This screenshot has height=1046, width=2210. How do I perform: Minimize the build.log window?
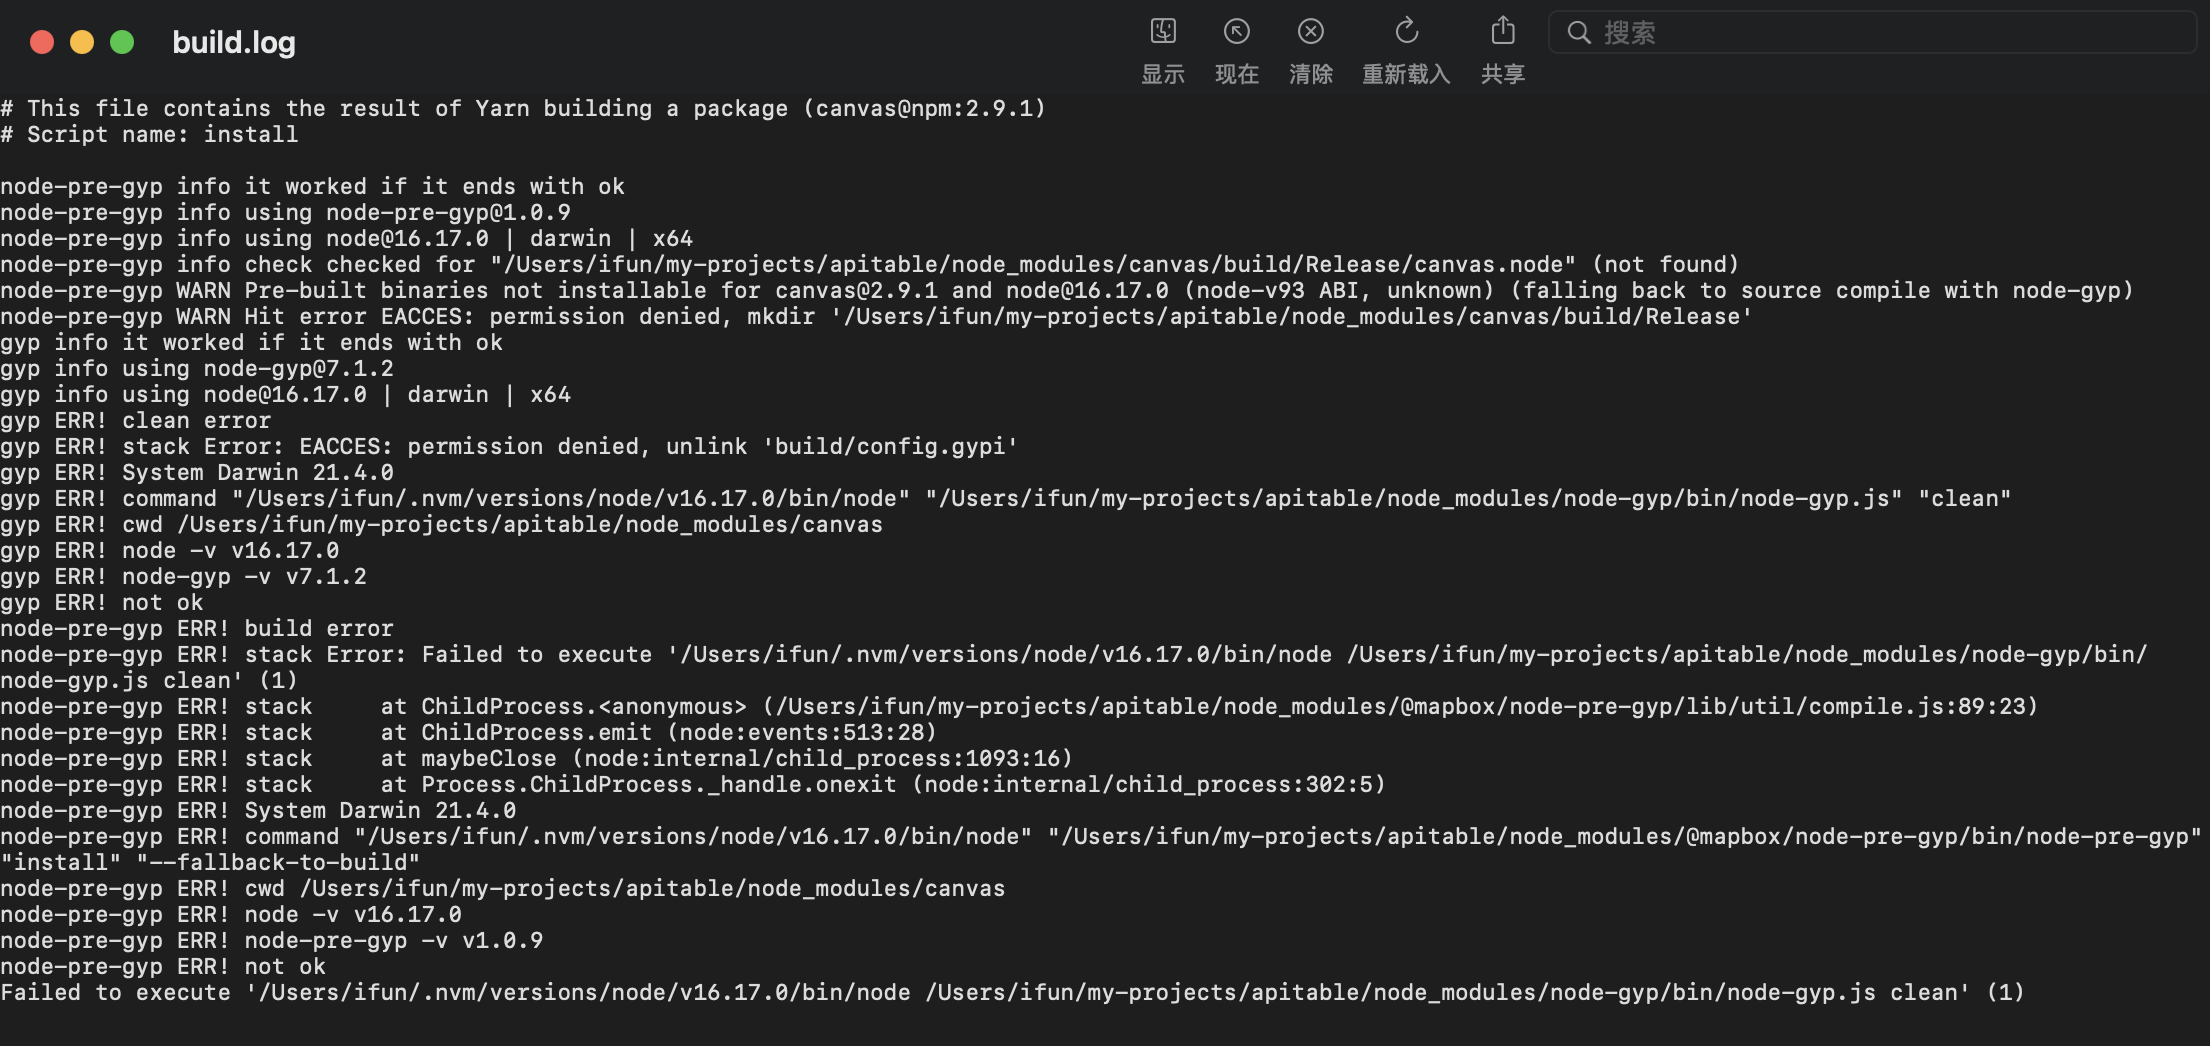tap(81, 42)
